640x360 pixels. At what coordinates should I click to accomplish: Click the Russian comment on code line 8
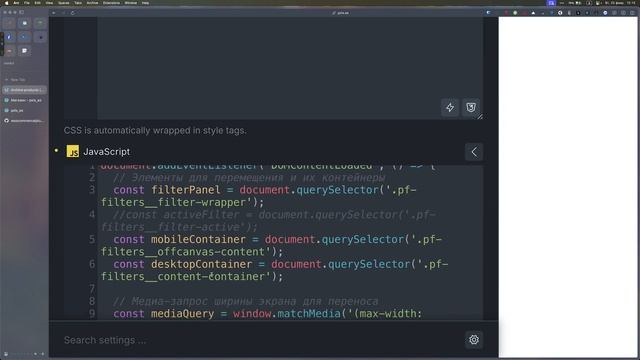[245, 302]
